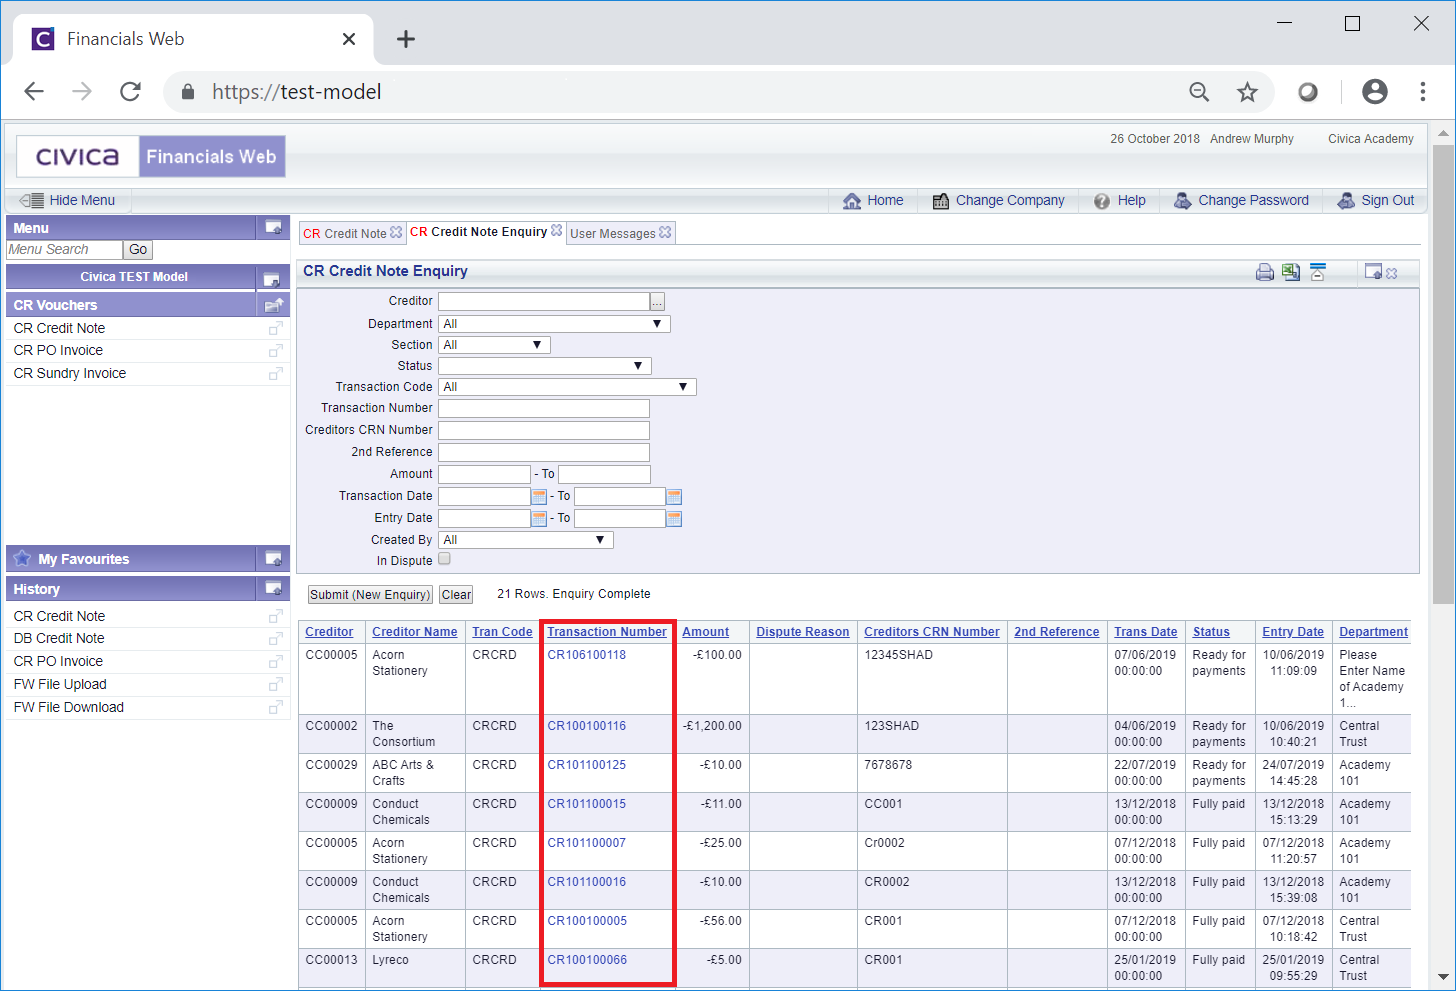Toggle the In Dispute checkbox

(x=444, y=559)
